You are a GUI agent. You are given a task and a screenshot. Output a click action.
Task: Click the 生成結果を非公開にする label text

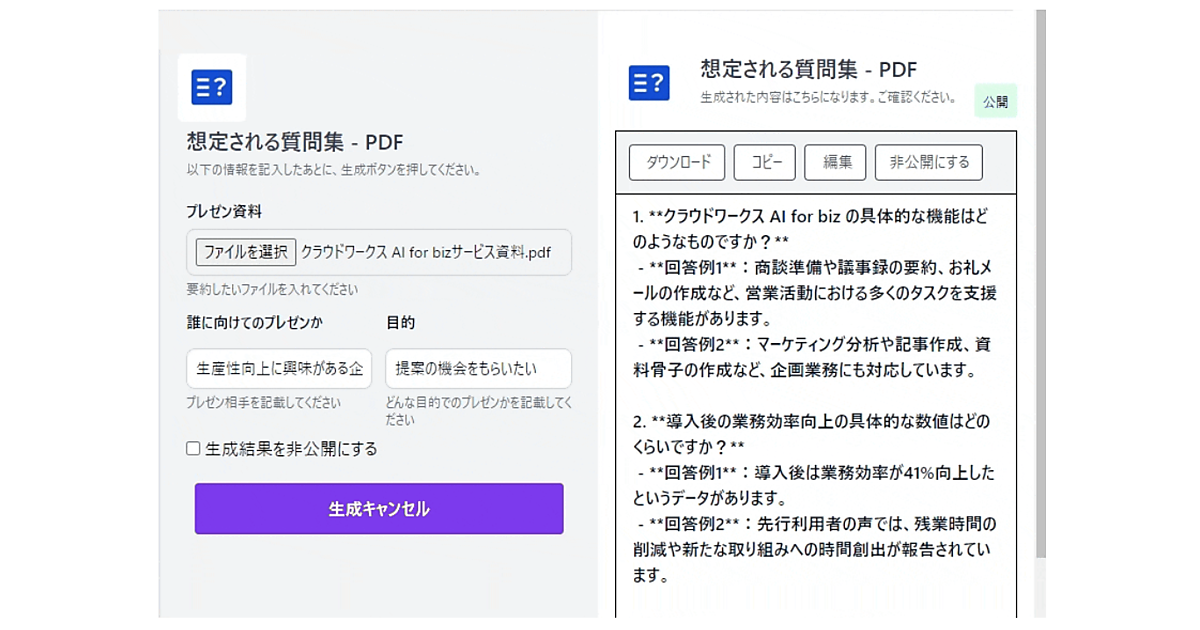291,449
